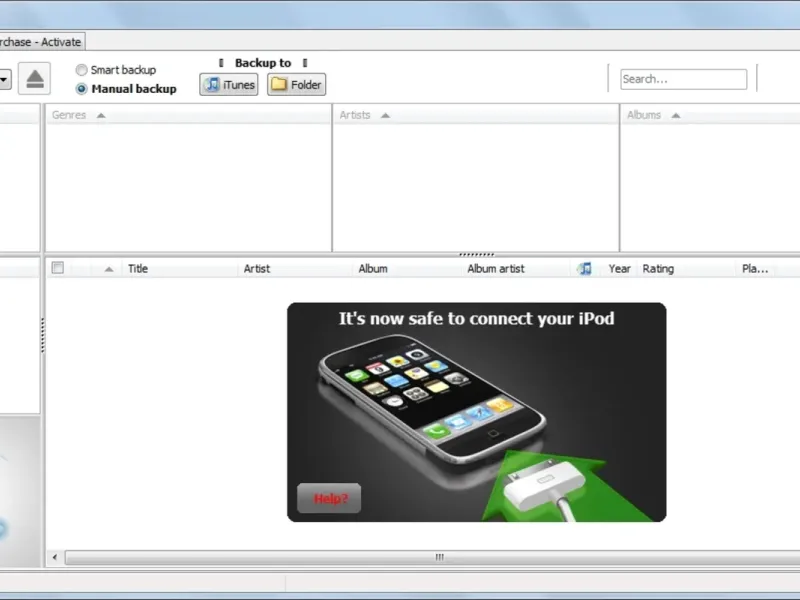Image resolution: width=800 pixels, height=600 pixels.
Task: Select the Smart backup option
Action: click(x=116, y=70)
